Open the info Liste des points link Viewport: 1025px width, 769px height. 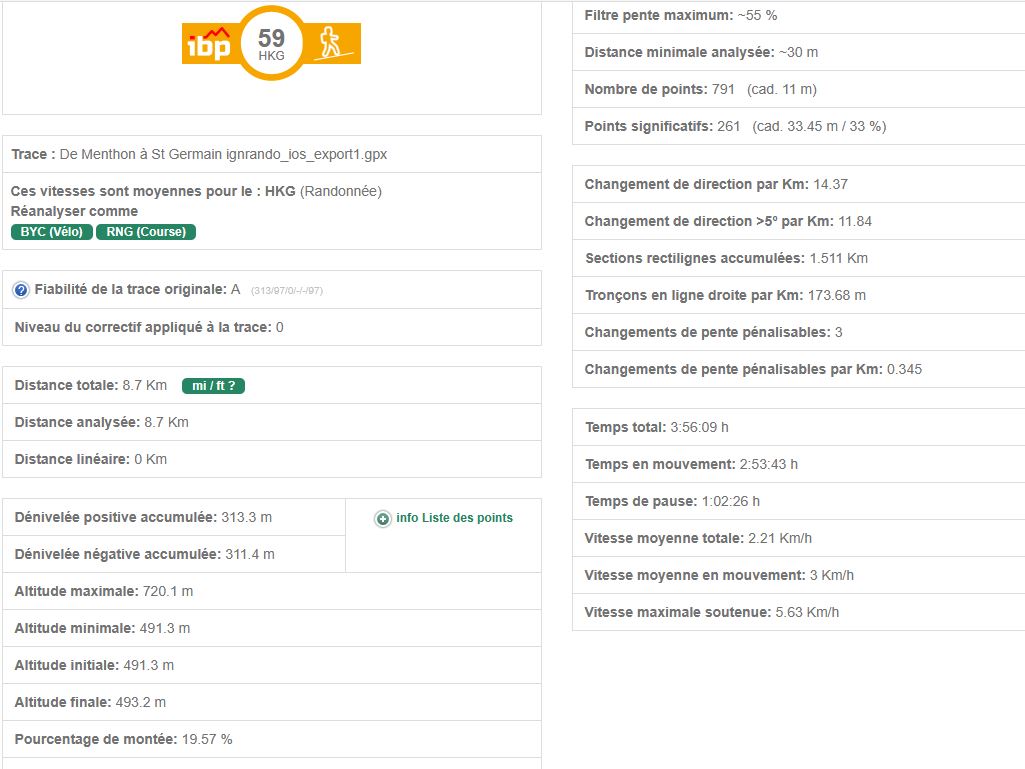[x=454, y=518]
